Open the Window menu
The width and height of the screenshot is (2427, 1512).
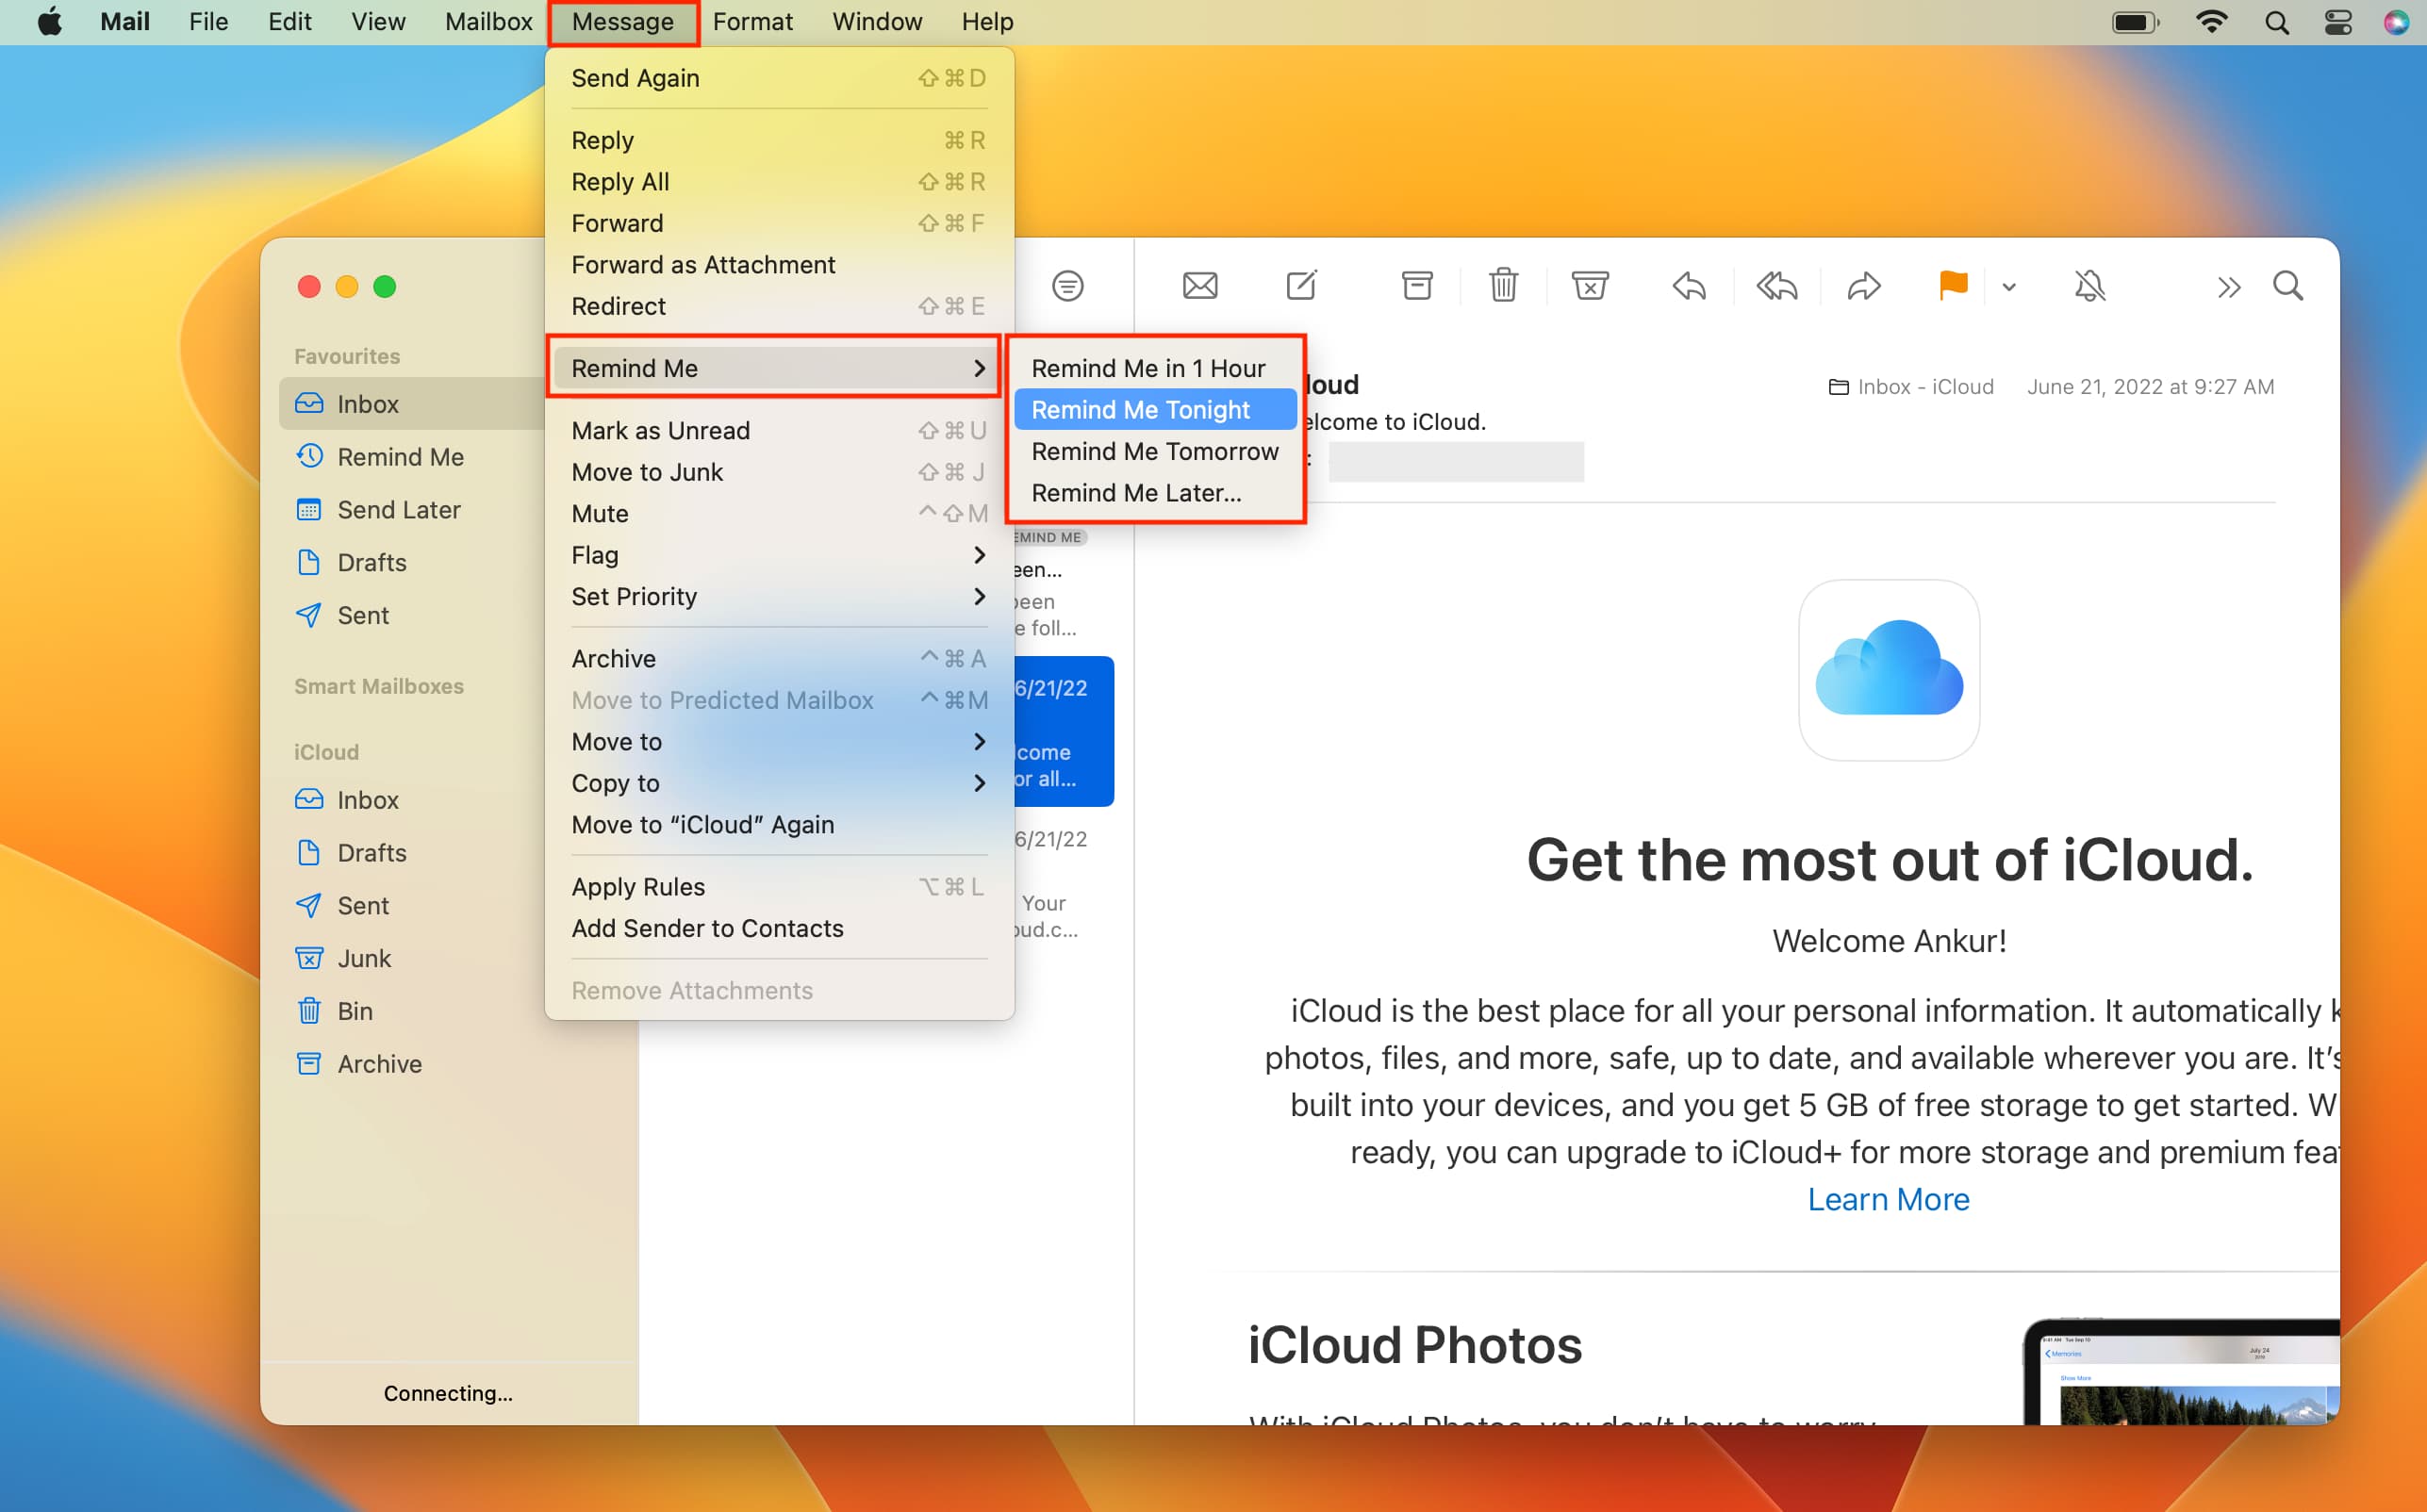[x=877, y=21]
